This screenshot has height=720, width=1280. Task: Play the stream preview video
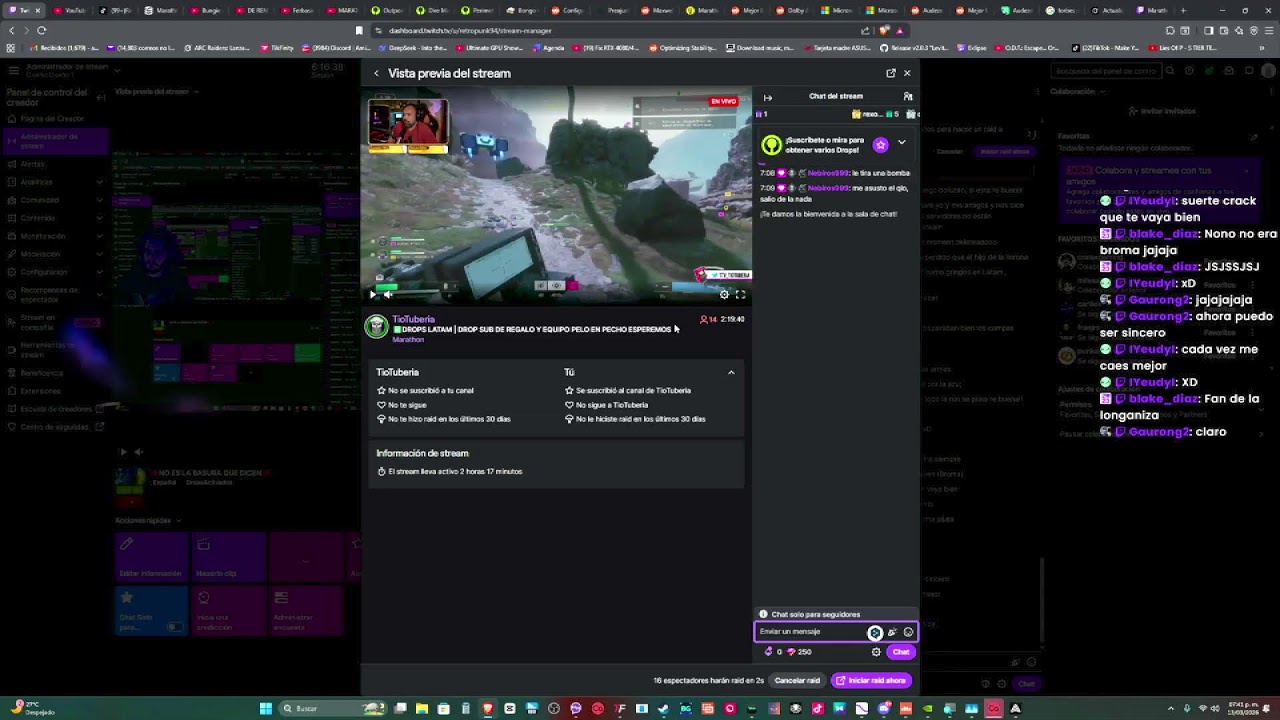pos(373,294)
